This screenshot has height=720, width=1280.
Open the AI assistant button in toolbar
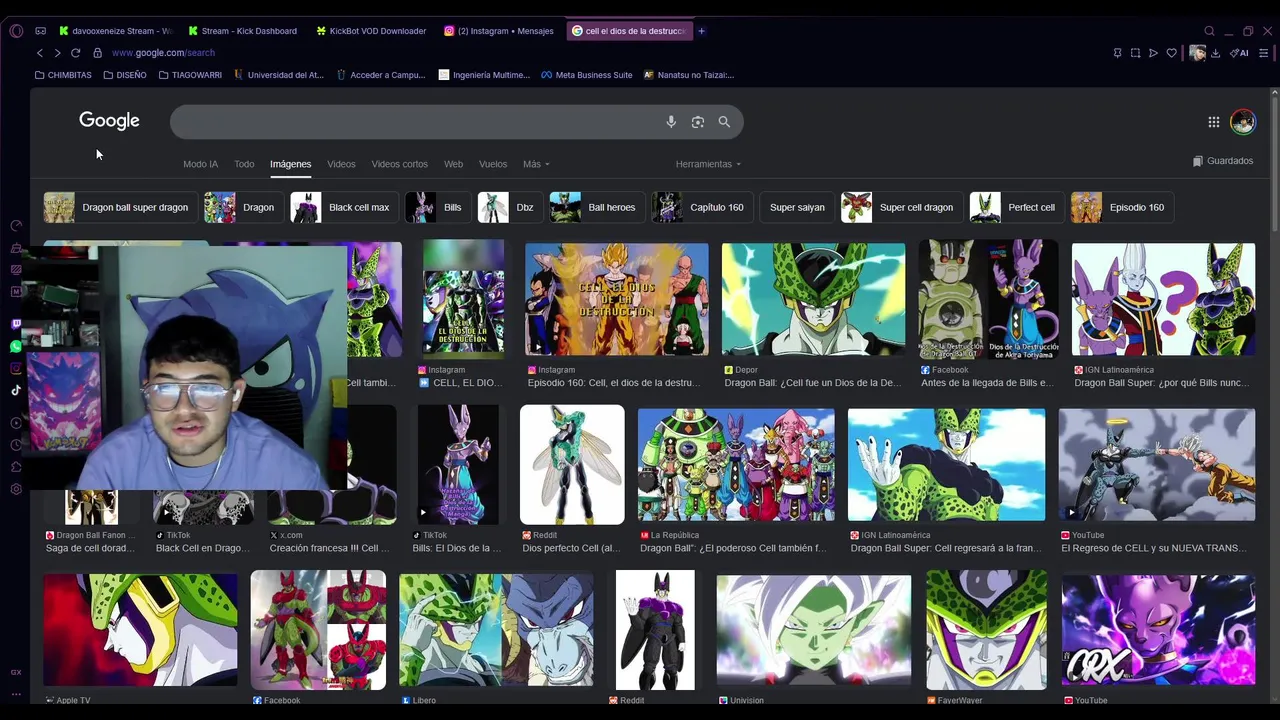click(x=1240, y=53)
